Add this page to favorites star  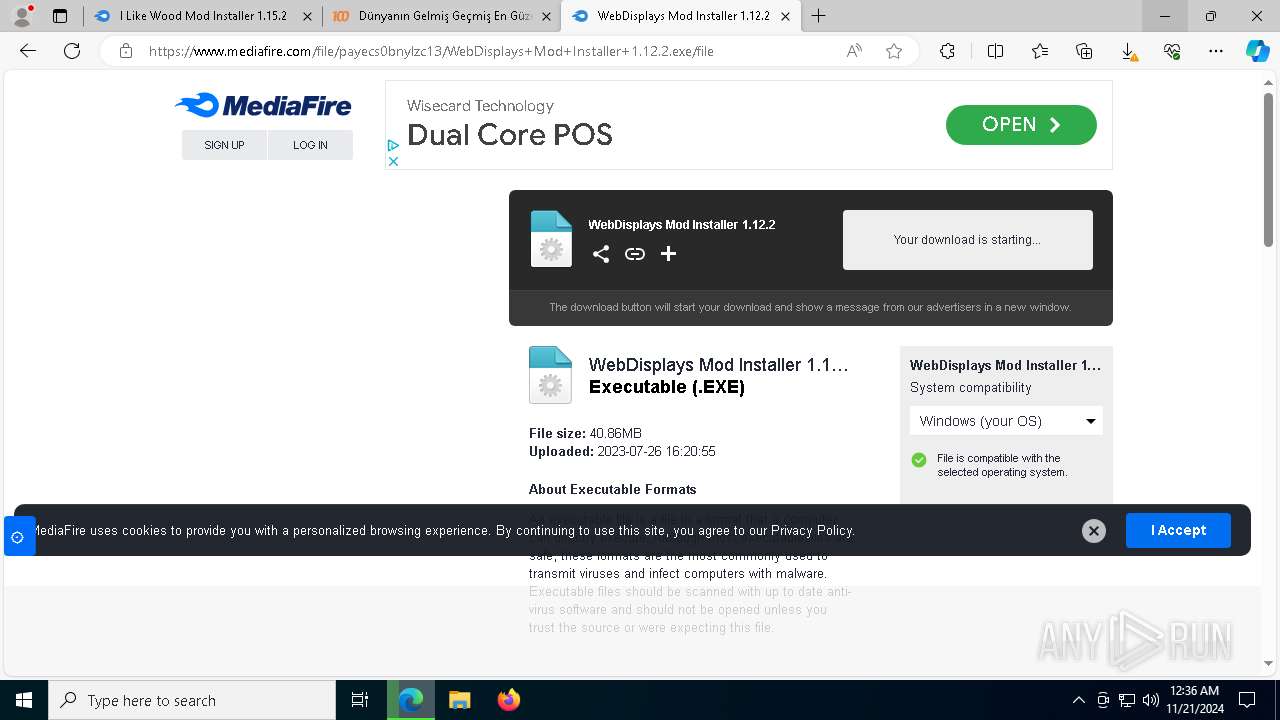pos(894,51)
